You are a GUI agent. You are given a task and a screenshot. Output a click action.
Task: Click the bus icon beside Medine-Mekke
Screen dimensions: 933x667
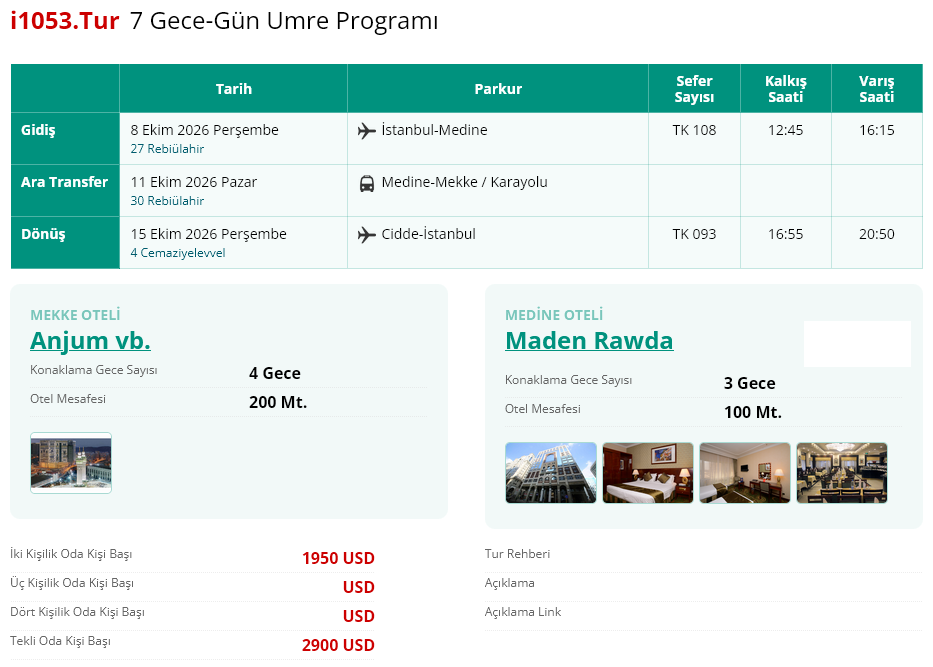367,183
